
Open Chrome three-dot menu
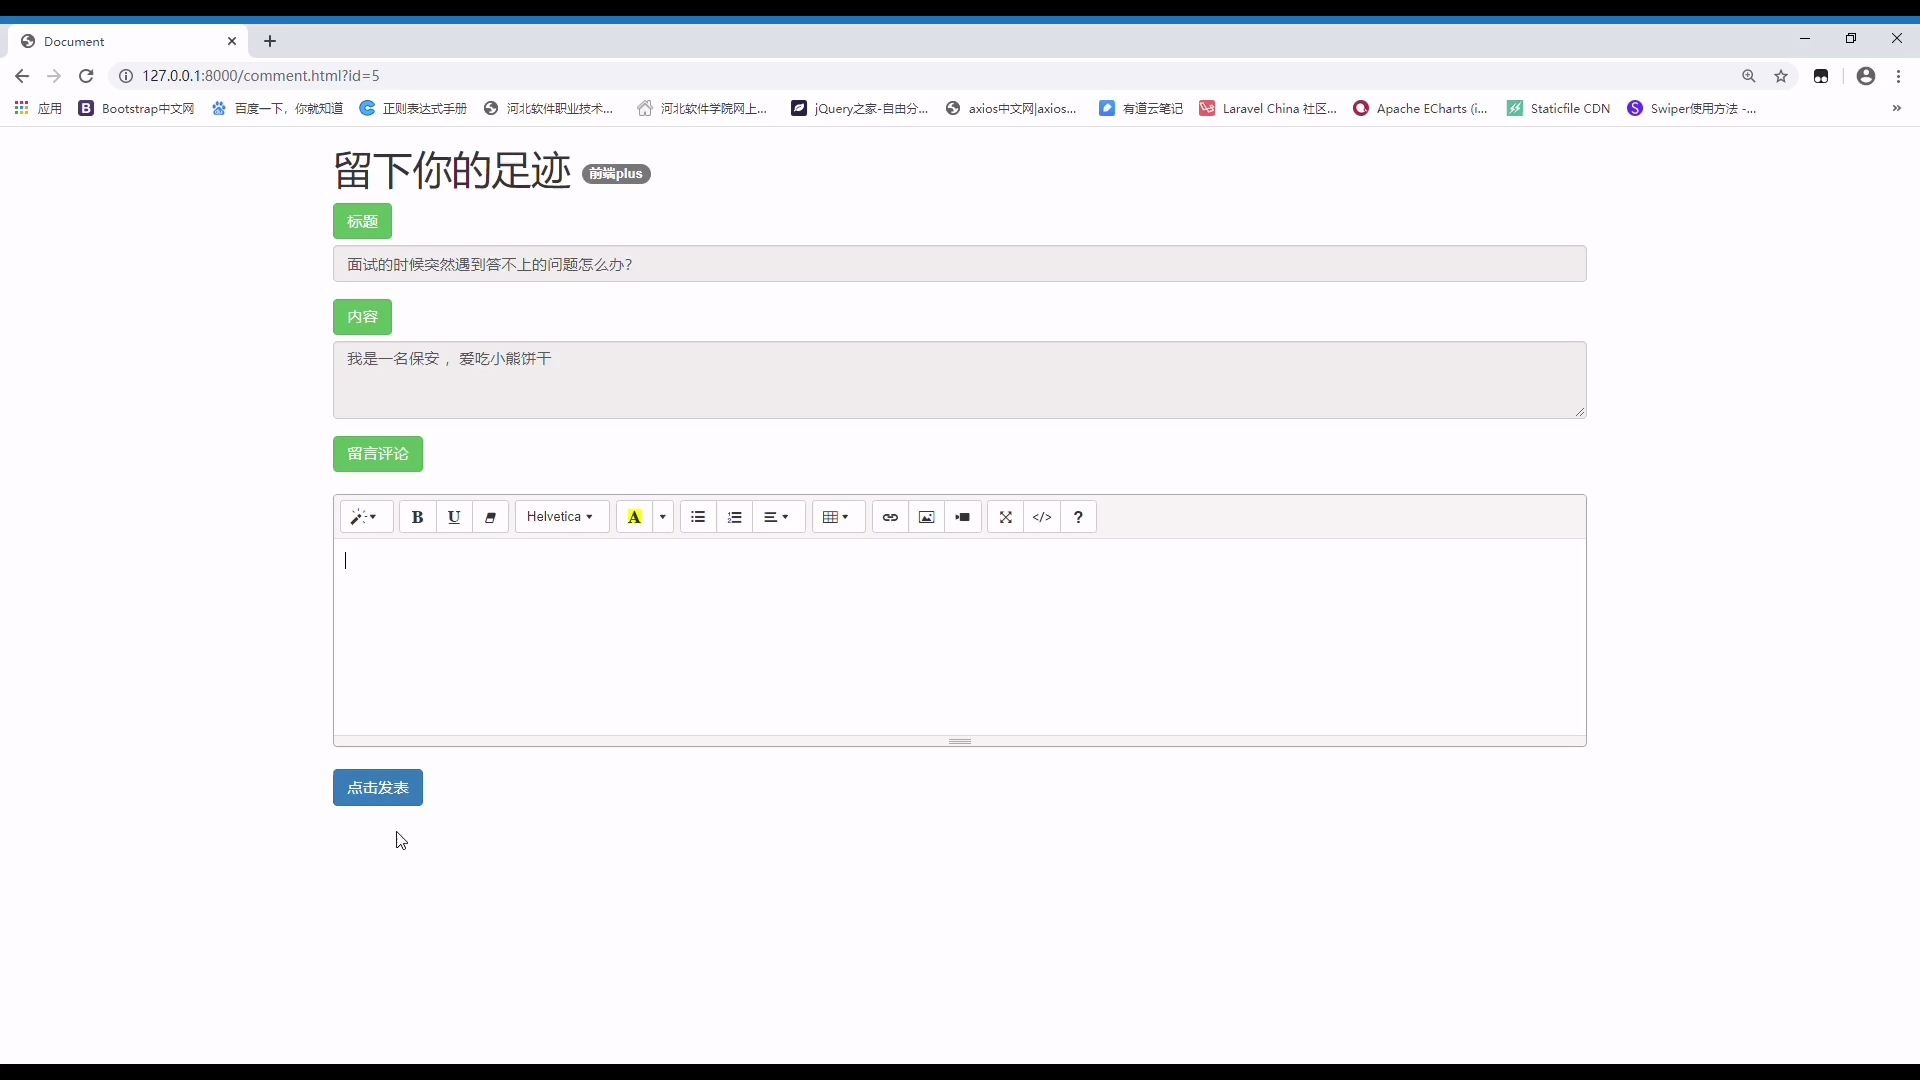(1899, 76)
